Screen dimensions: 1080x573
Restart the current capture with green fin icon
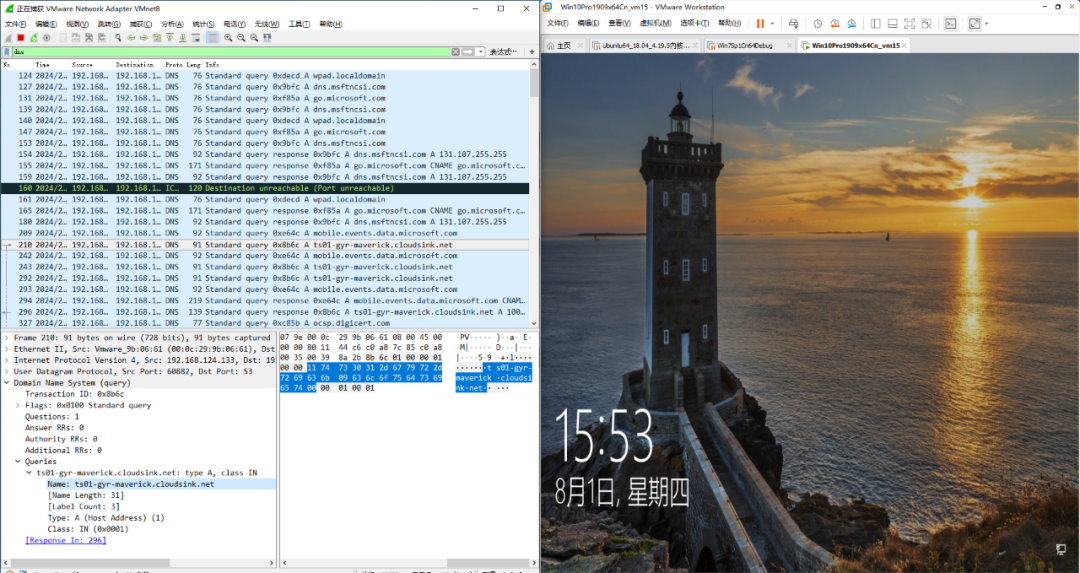pyautogui.click(x=33, y=38)
